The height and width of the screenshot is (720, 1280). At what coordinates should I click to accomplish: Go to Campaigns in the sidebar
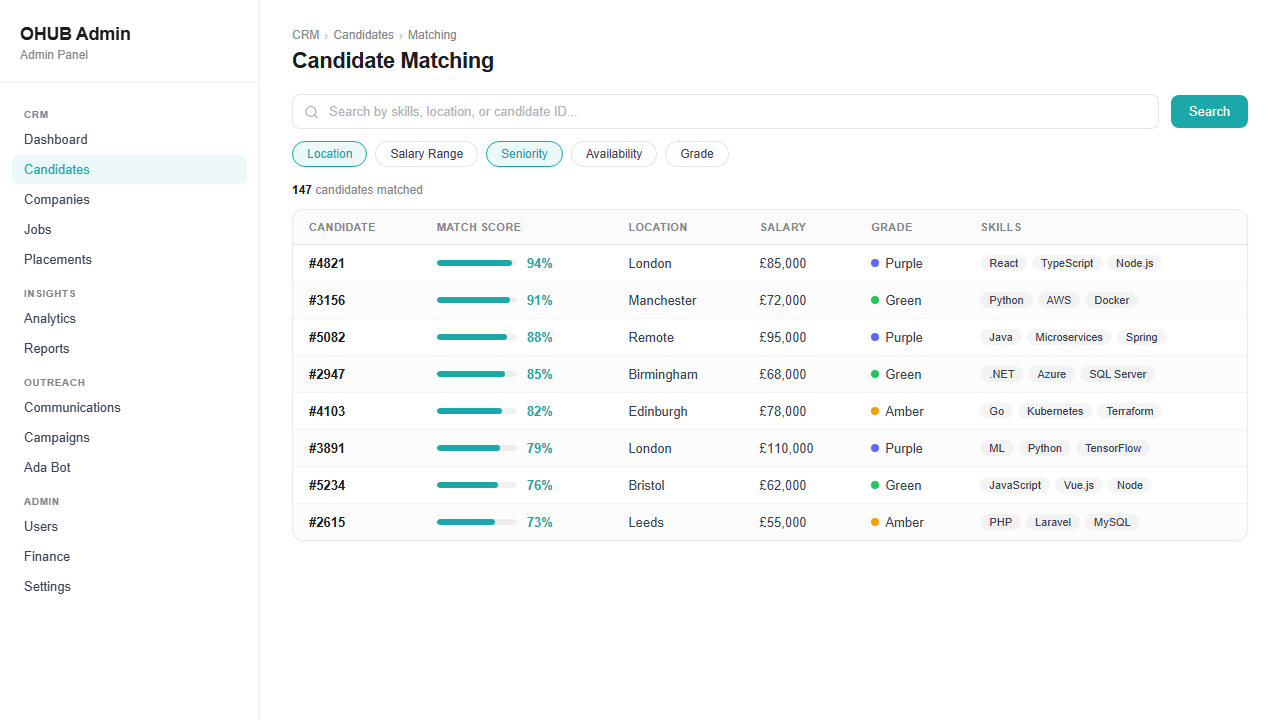pos(129,438)
